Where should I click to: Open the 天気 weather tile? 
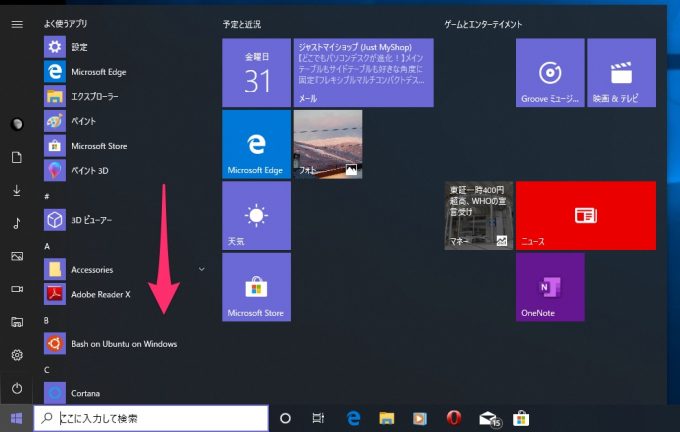tap(256, 216)
